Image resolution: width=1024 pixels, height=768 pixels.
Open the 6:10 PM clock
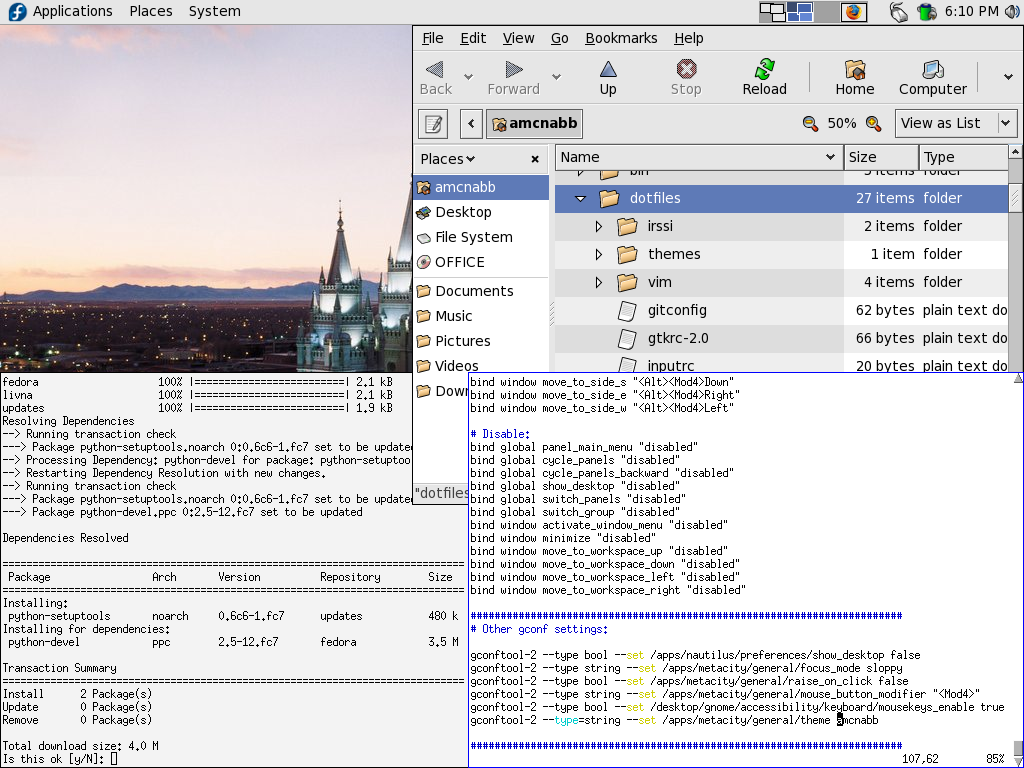[971, 11]
